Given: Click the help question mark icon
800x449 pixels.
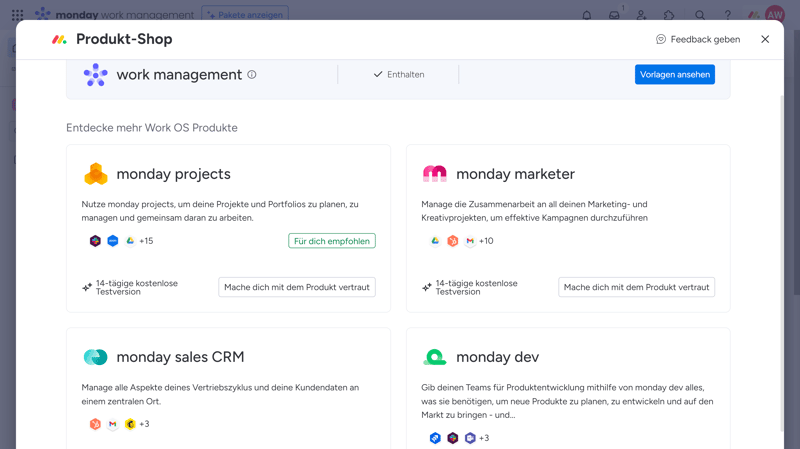Looking at the screenshot, I should click(x=727, y=15).
